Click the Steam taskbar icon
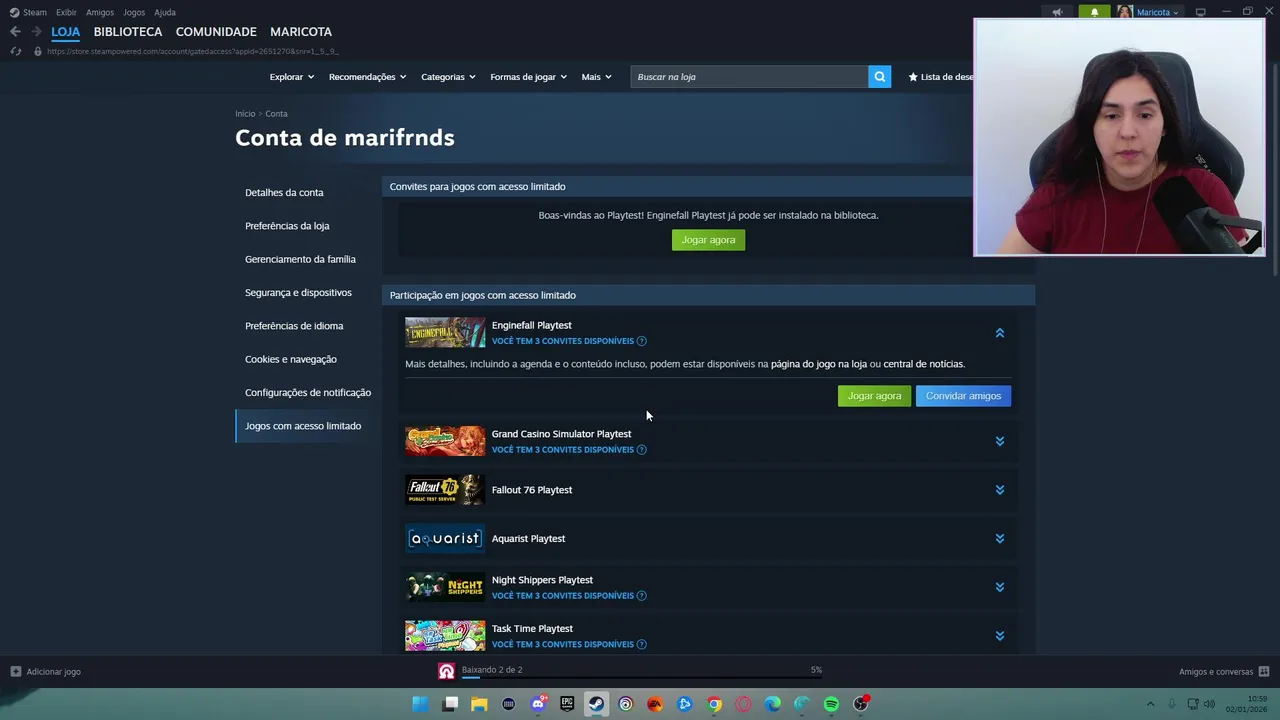 point(596,704)
